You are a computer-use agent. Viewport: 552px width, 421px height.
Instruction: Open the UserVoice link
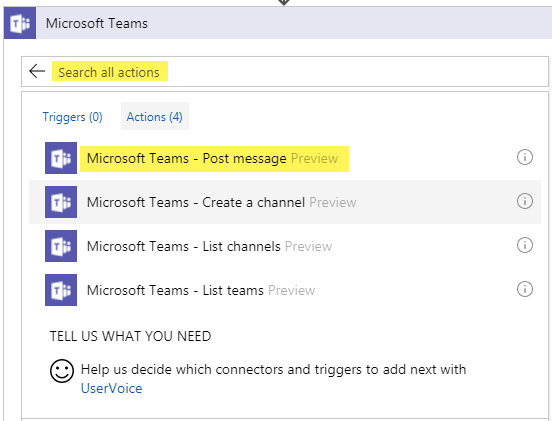112,388
